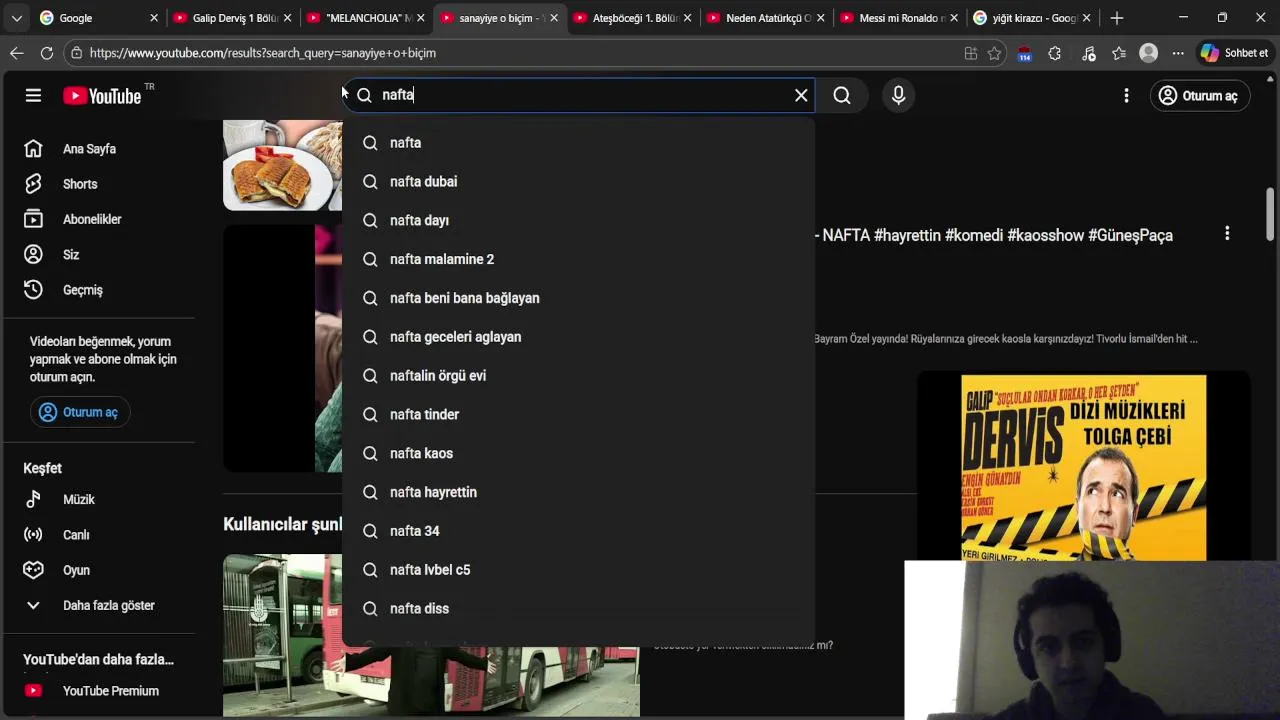Click the browser address bar URL
The width and height of the screenshot is (1280, 720).
click(x=263, y=53)
